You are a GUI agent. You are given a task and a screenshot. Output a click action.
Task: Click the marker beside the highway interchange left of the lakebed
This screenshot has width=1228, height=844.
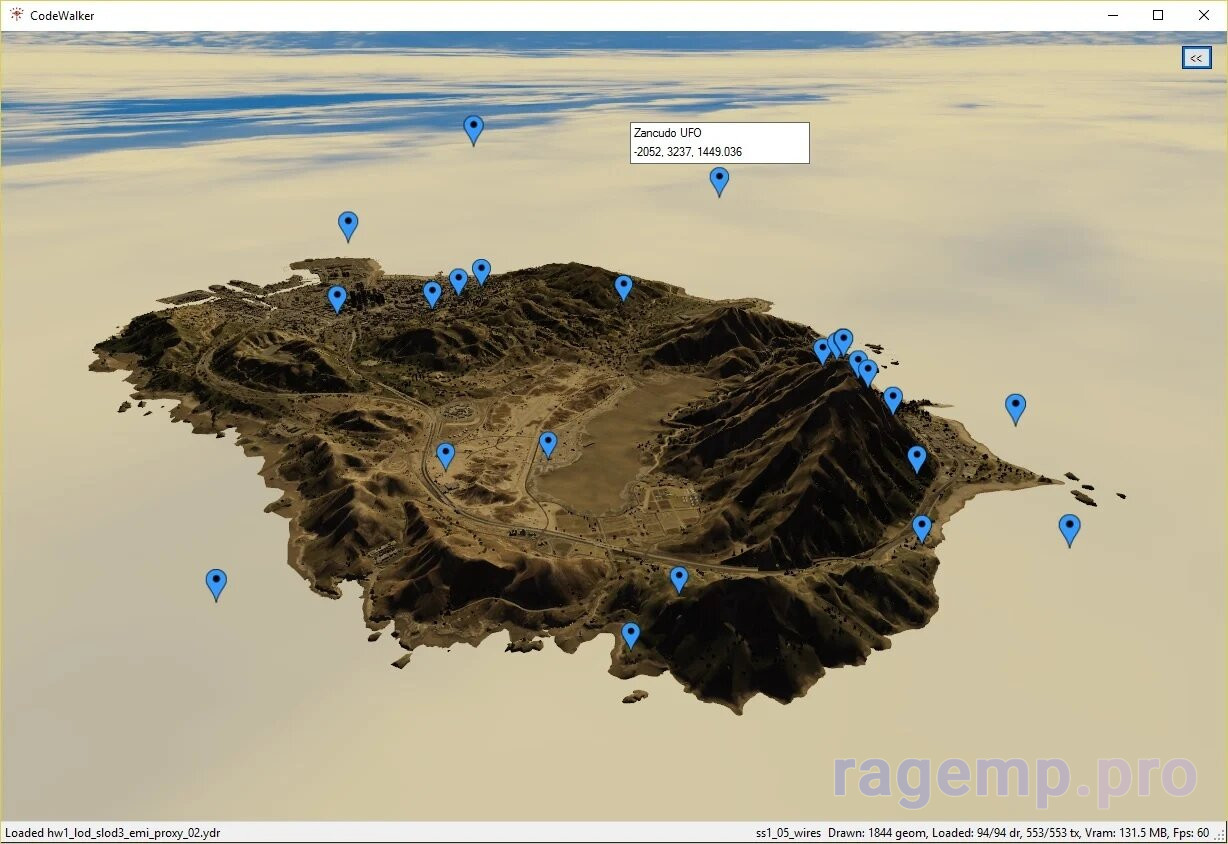(446, 455)
